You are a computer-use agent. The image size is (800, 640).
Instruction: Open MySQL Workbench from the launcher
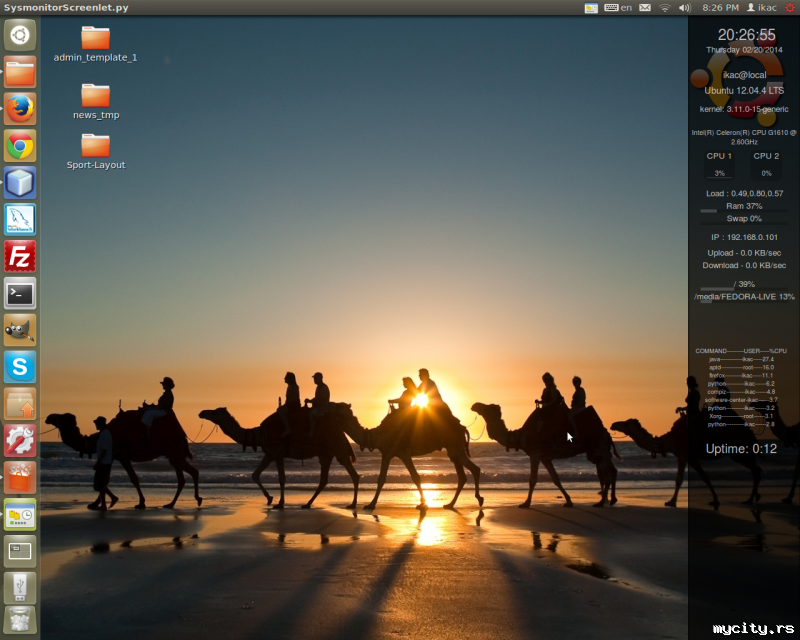click(20, 220)
